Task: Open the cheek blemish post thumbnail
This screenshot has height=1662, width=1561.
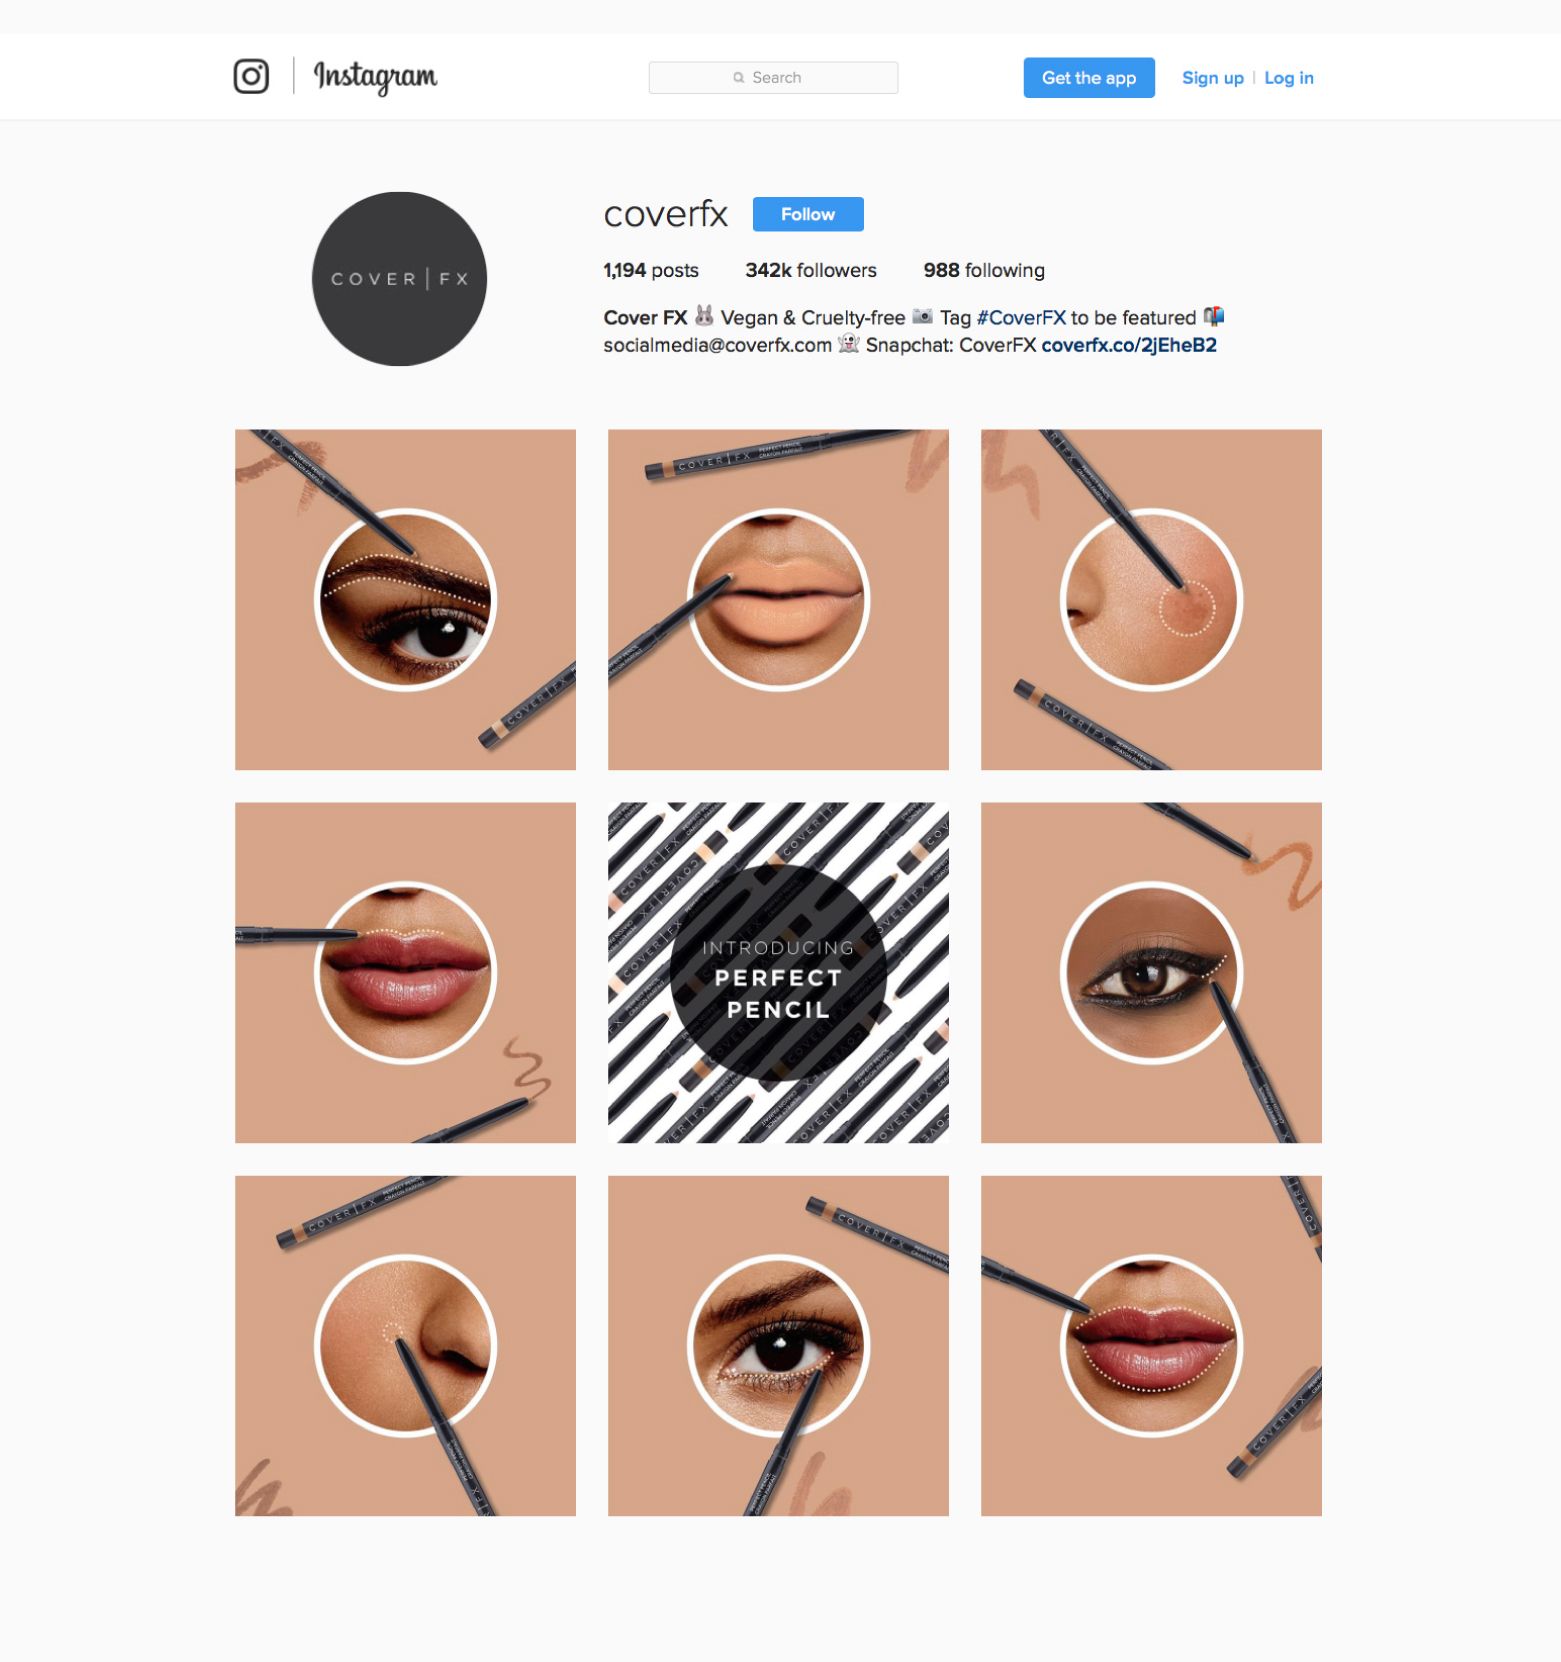Action: [x=1151, y=600]
